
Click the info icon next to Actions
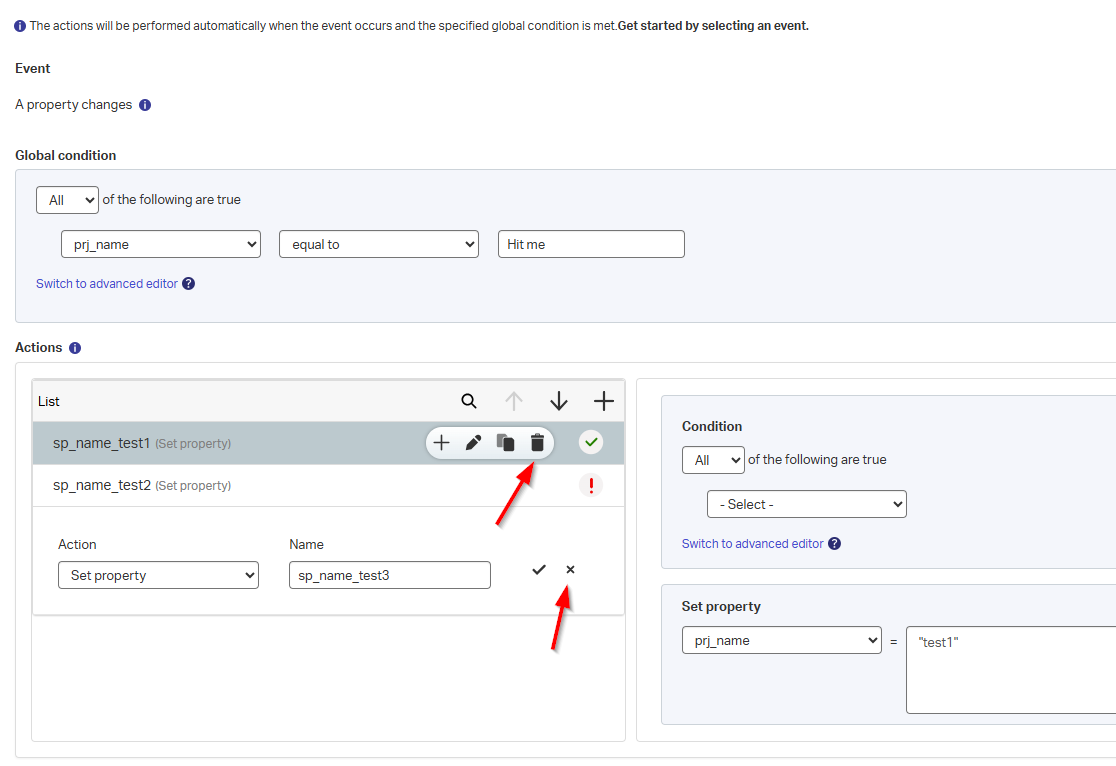point(75,348)
